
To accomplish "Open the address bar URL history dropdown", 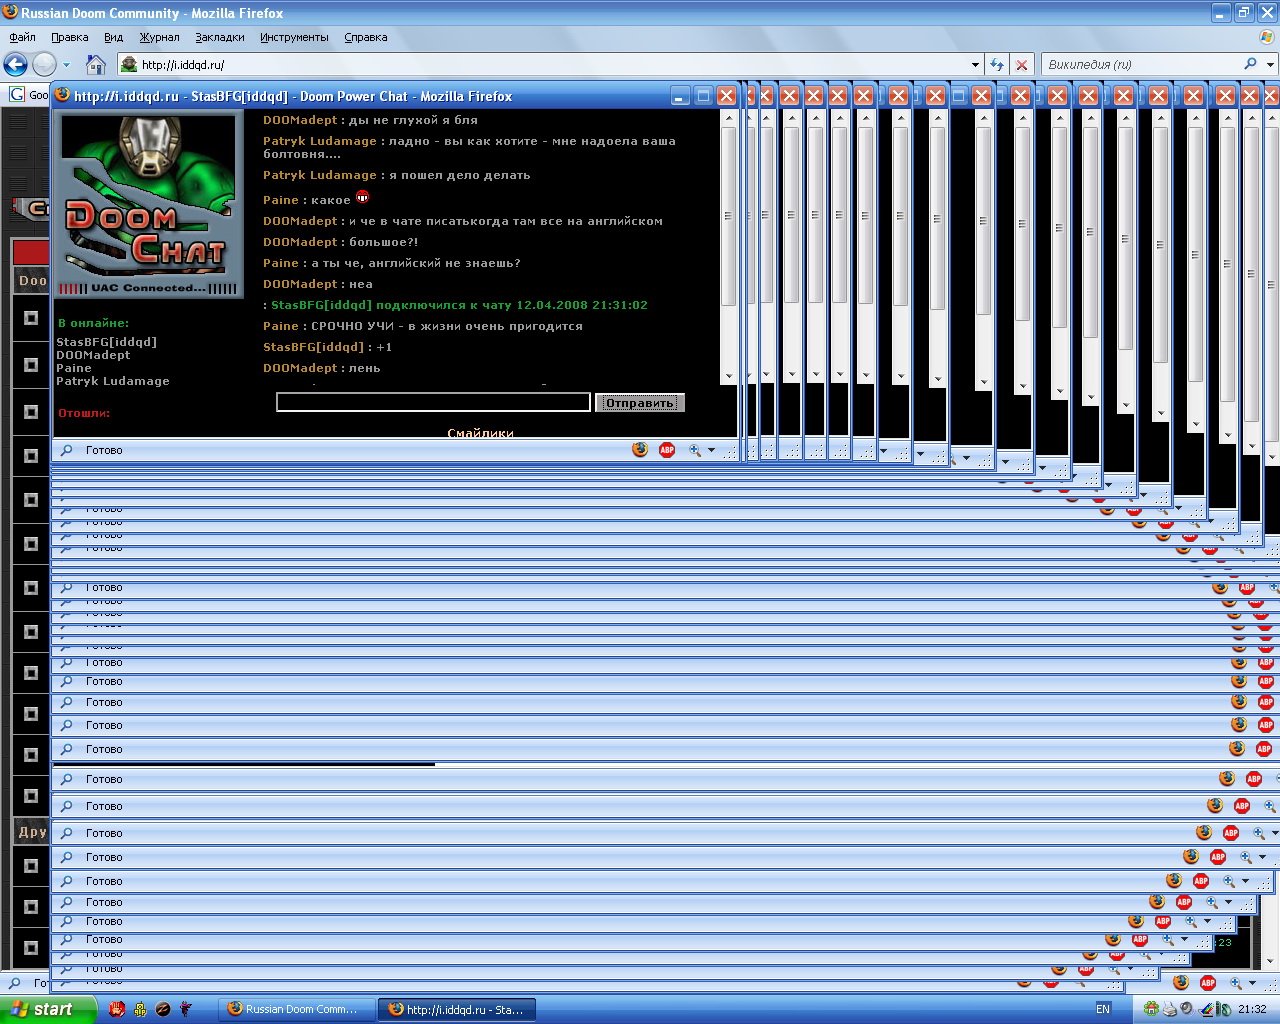I will pos(976,65).
